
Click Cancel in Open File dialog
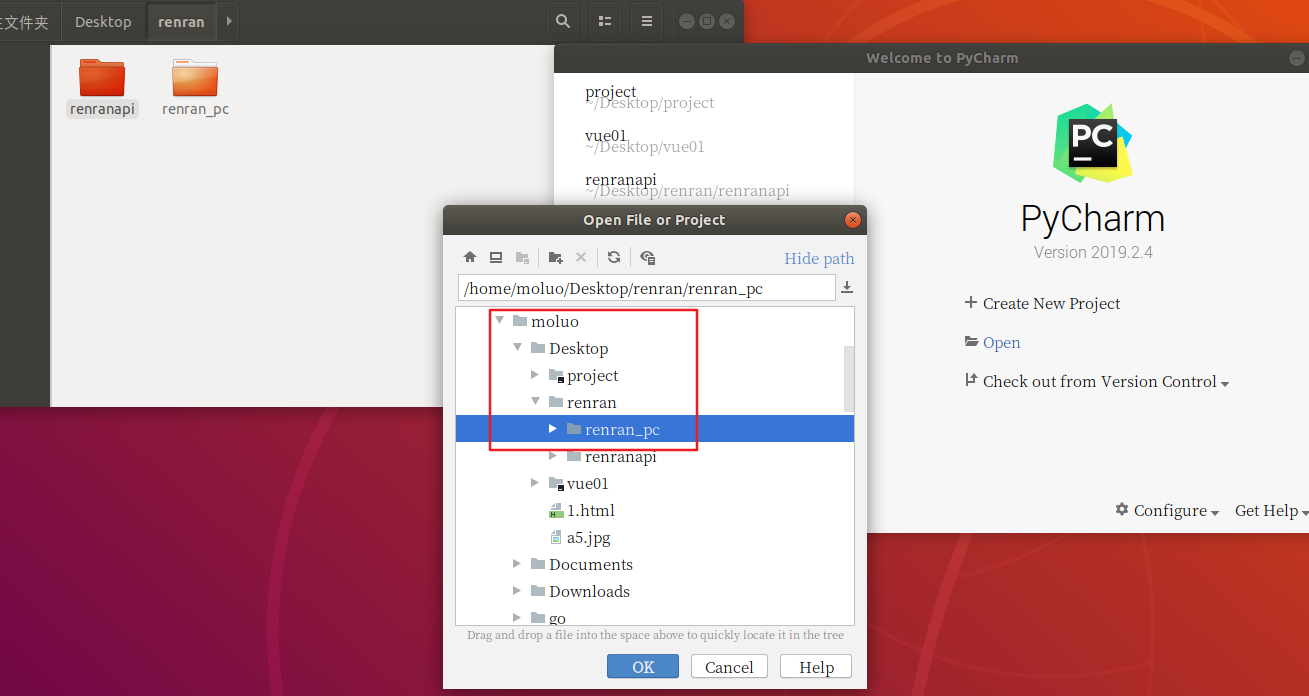(729, 667)
